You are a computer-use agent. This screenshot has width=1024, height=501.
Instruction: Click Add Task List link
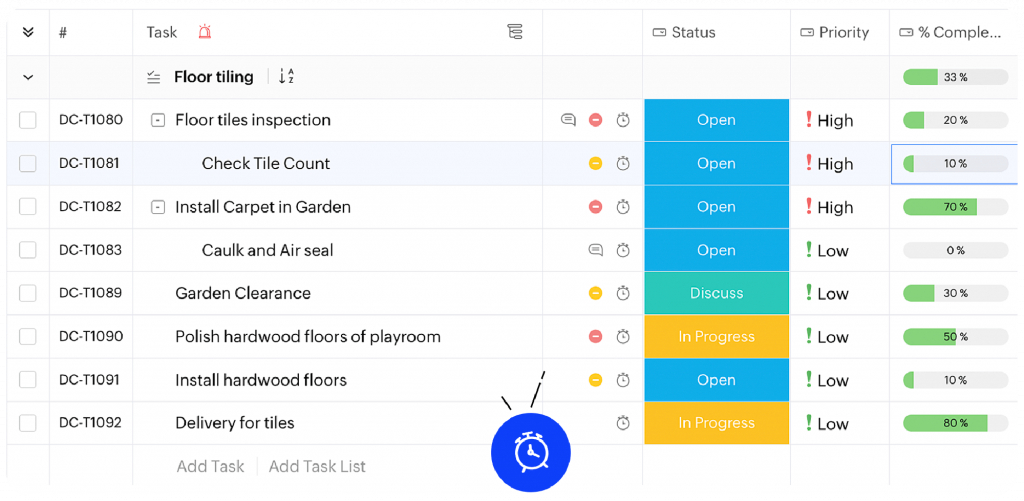(x=317, y=466)
